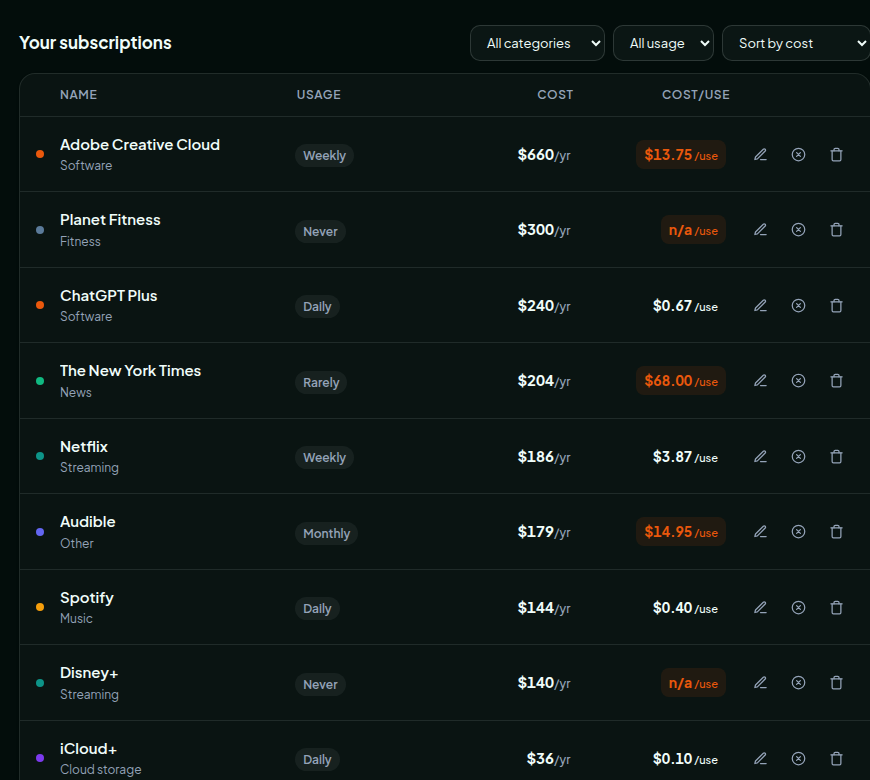Open the All usage filter dropdown
Screen dimensions: 870x780
tap(663, 43)
